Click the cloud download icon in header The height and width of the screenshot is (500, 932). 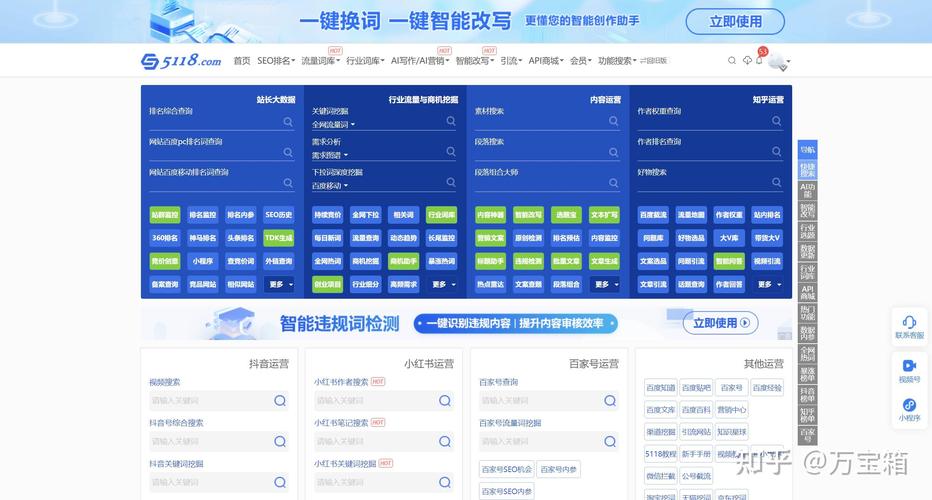click(747, 61)
